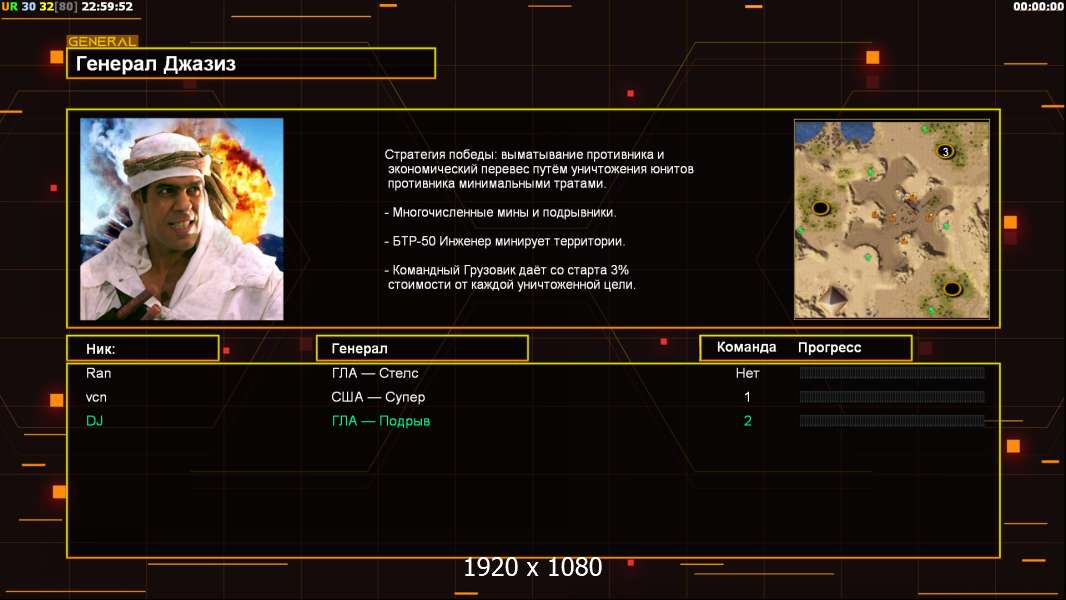Click General Jaziz portrait image
Image resolution: width=1066 pixels, height=600 pixels.
(x=182, y=219)
